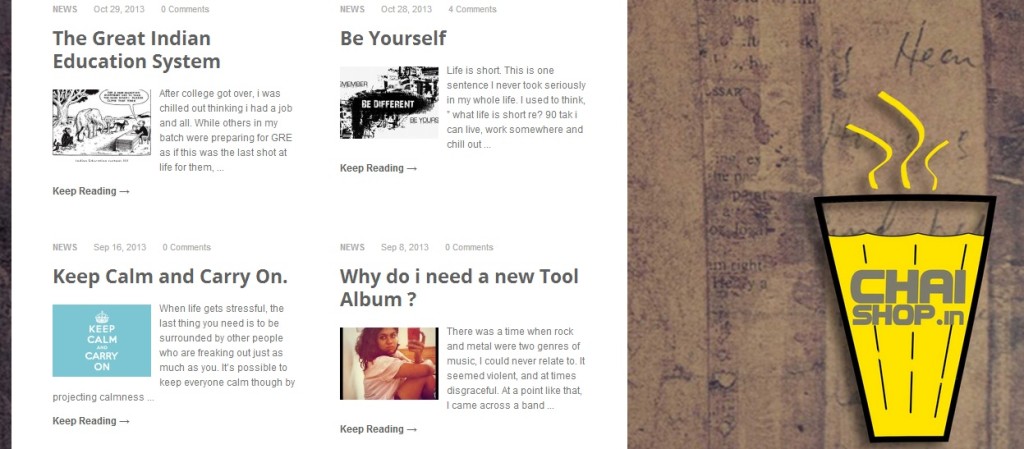Click 'Keep Reading' under the Tool Album post
Viewport: 1024px width, 449px height.
[x=378, y=429]
